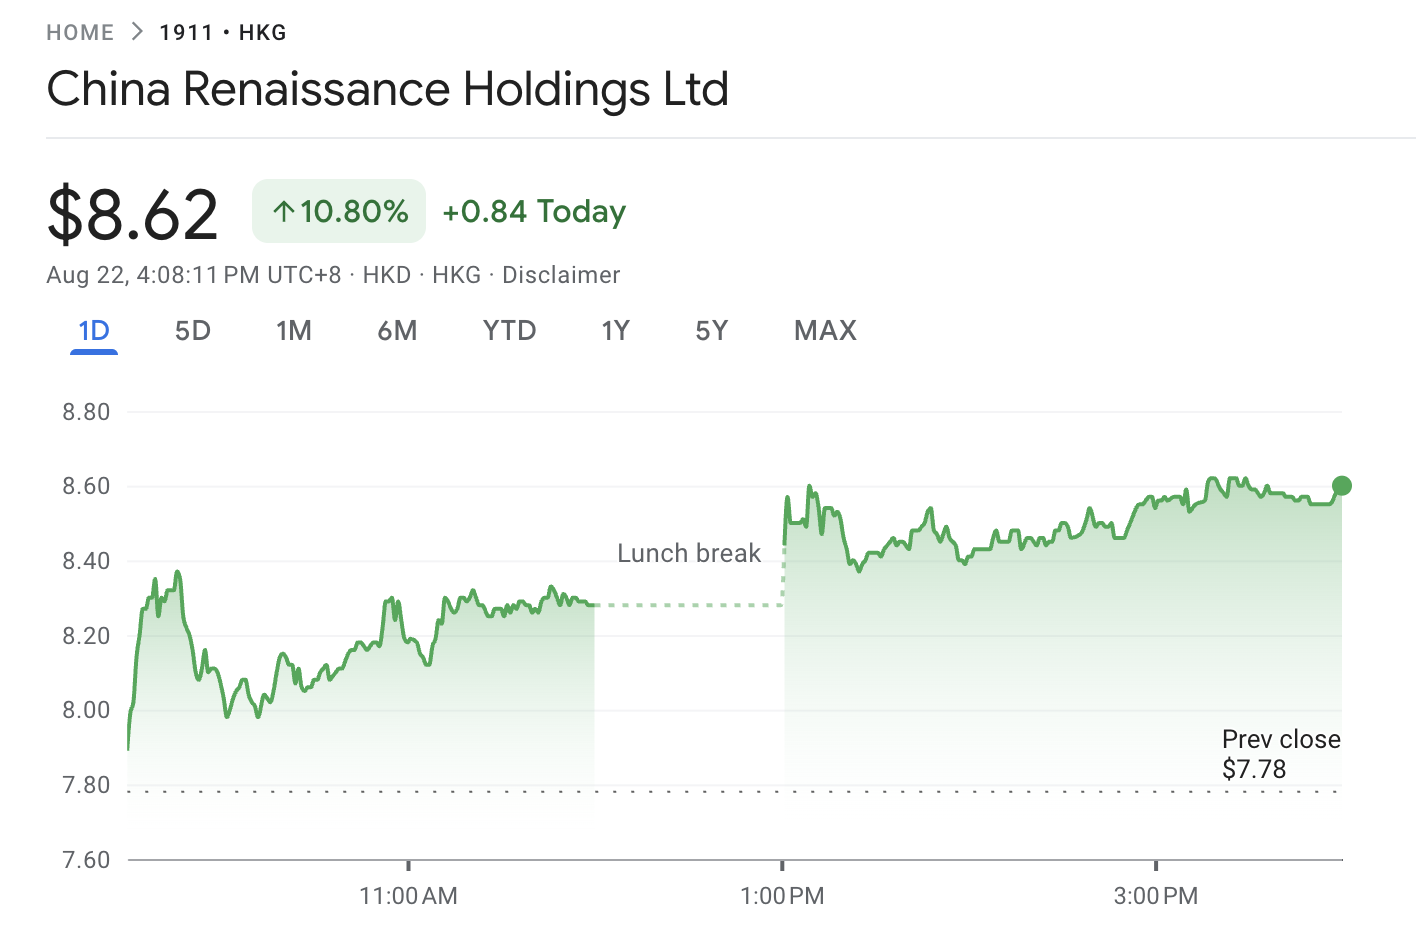1416x941 pixels.
Task: Select the 1Y time range
Action: coord(616,330)
